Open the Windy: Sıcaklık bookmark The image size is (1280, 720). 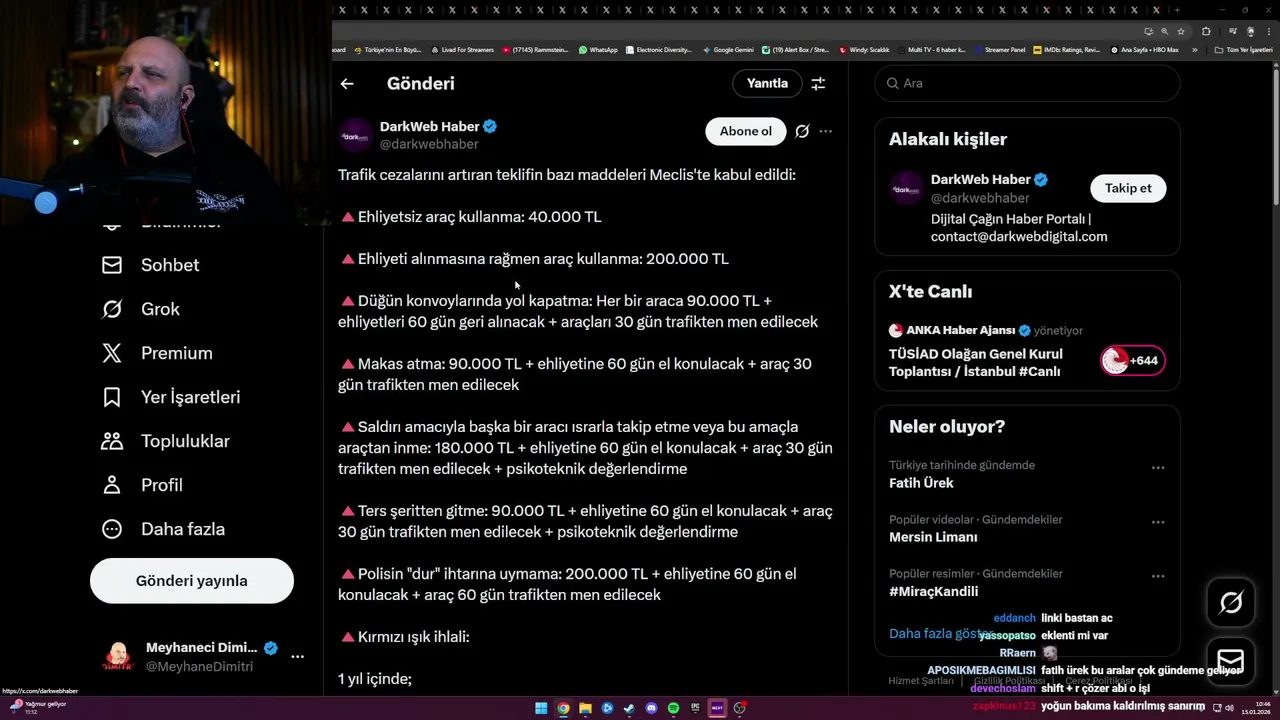(x=865, y=50)
